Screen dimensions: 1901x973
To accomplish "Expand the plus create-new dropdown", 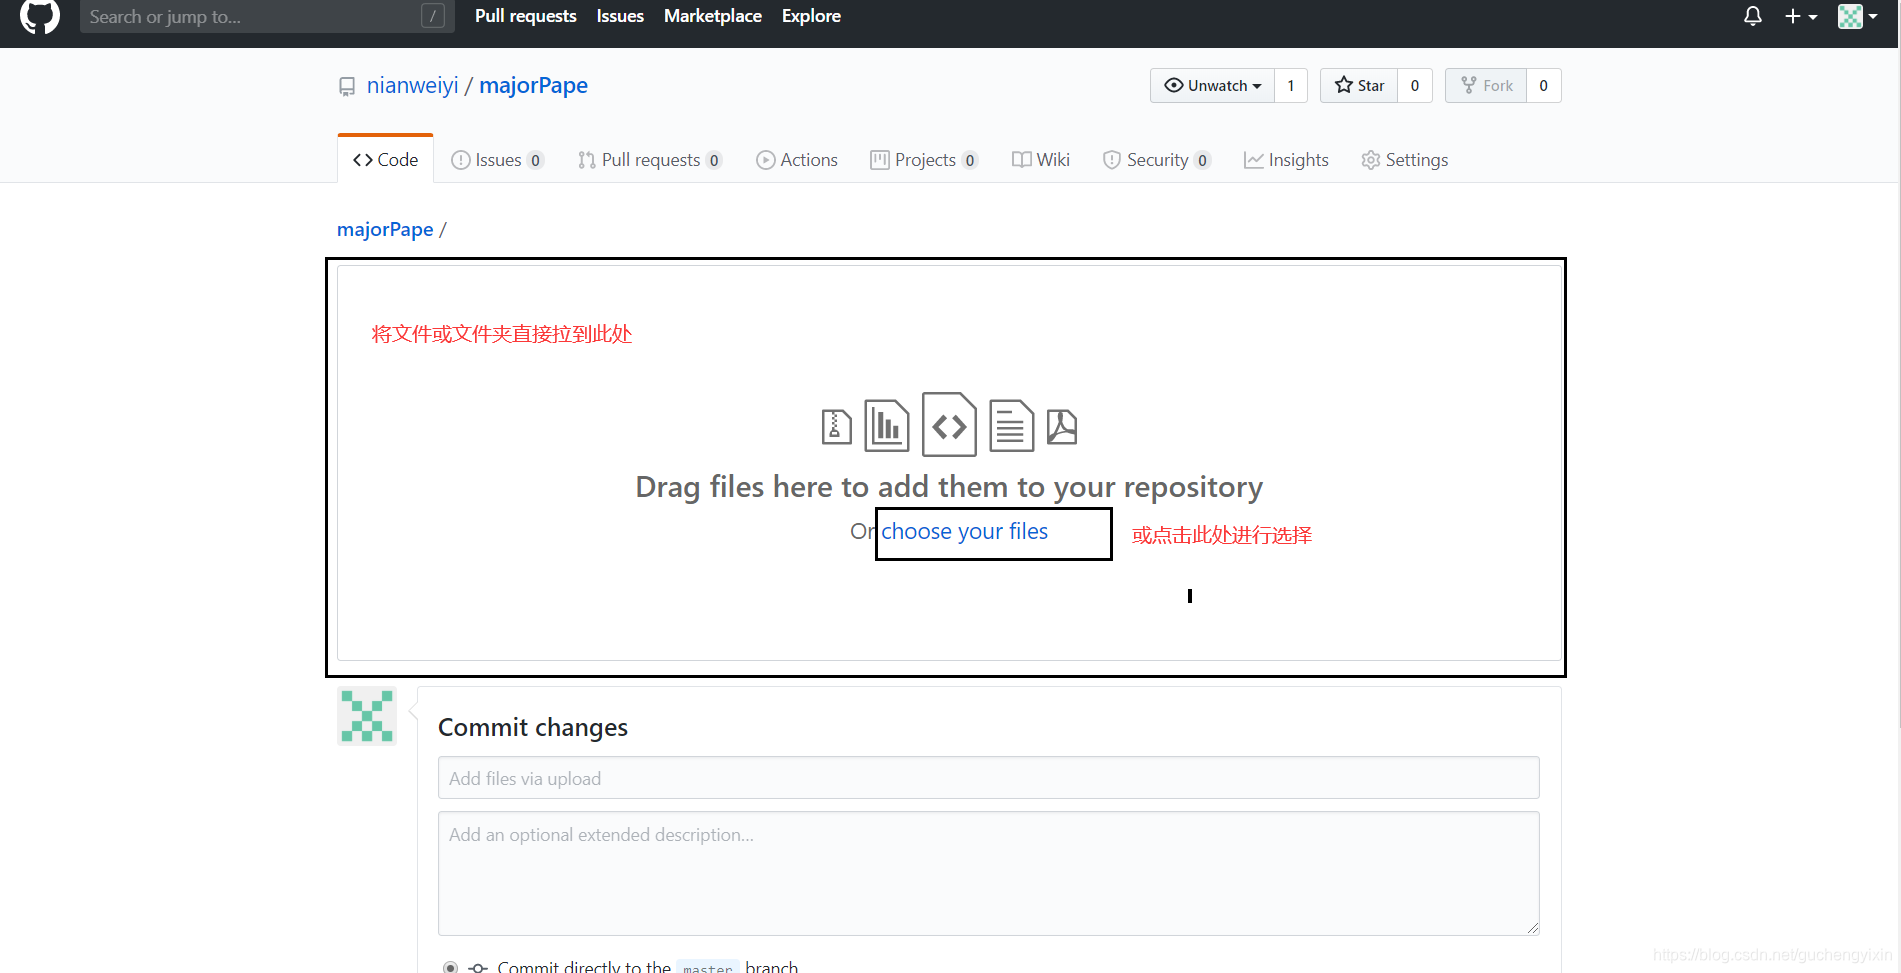I will click(1801, 16).
